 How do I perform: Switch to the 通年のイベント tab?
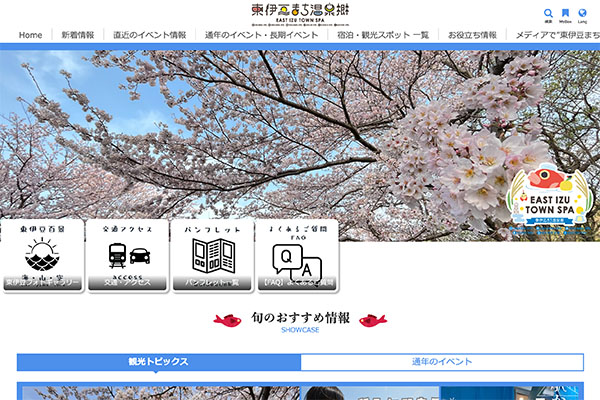point(442,362)
